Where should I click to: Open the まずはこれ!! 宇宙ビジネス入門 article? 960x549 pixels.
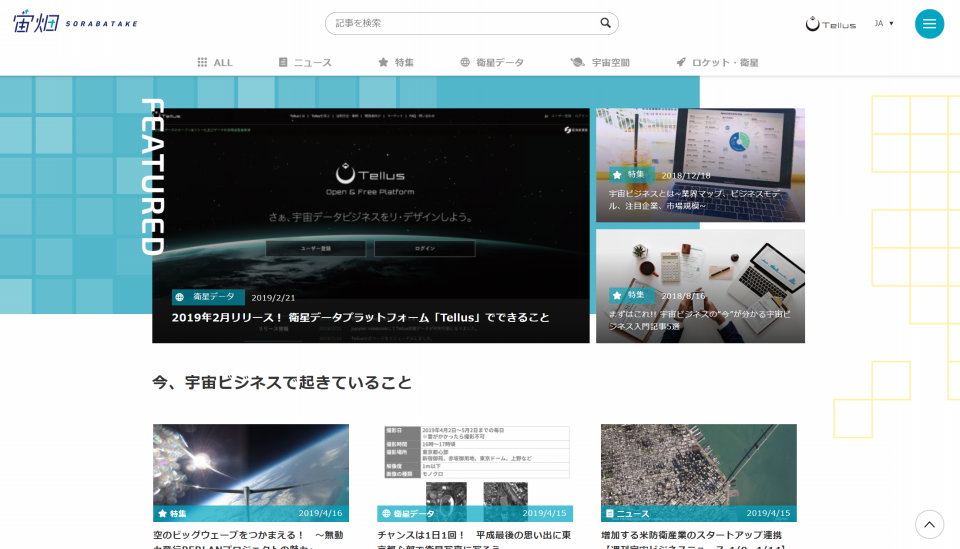click(x=700, y=320)
